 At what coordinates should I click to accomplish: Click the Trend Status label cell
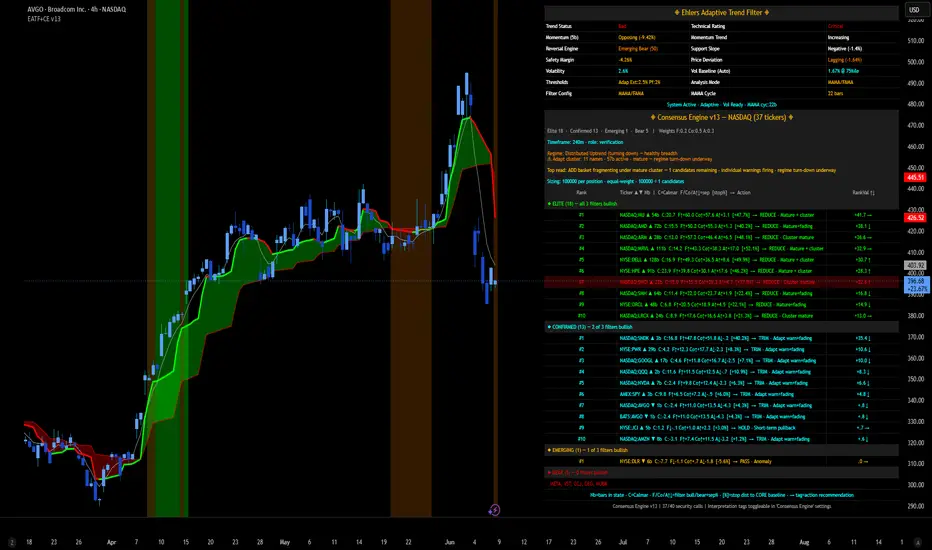559,26
